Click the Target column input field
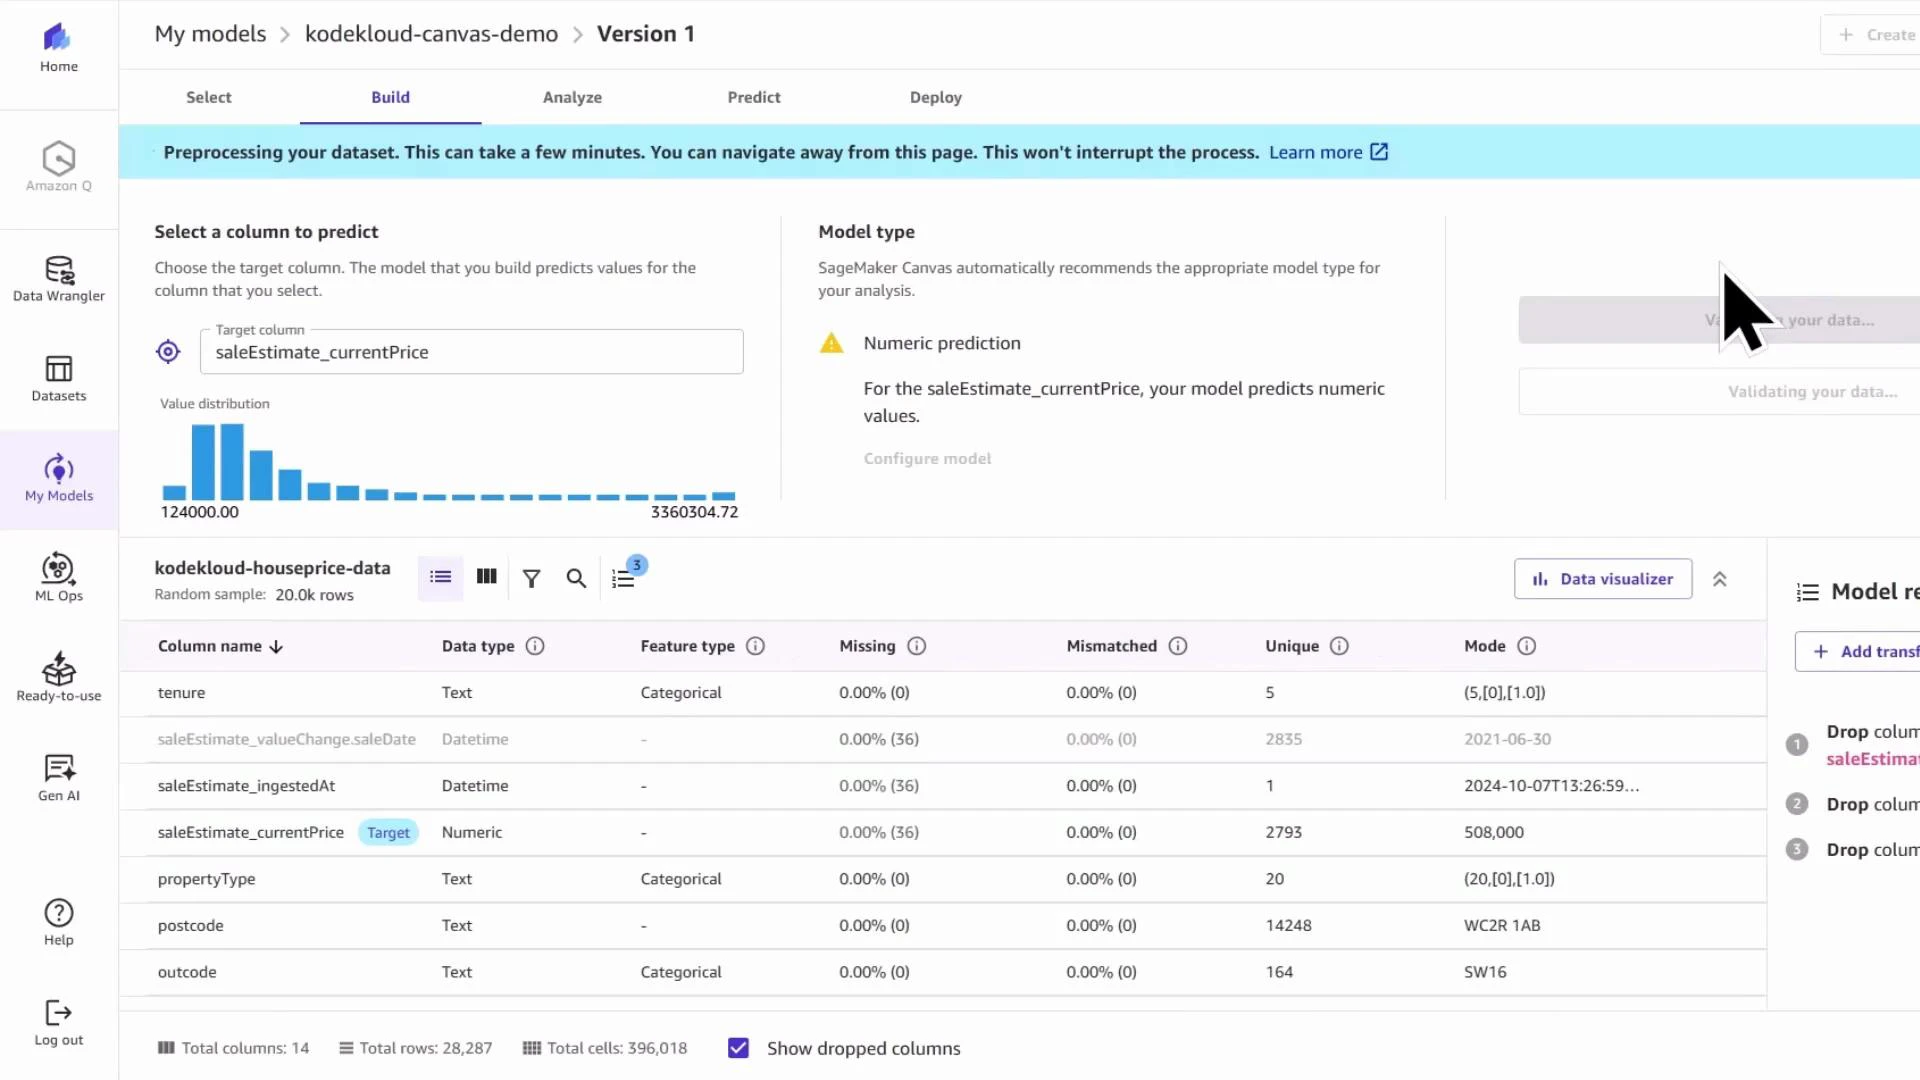1920x1080 pixels. coord(471,352)
